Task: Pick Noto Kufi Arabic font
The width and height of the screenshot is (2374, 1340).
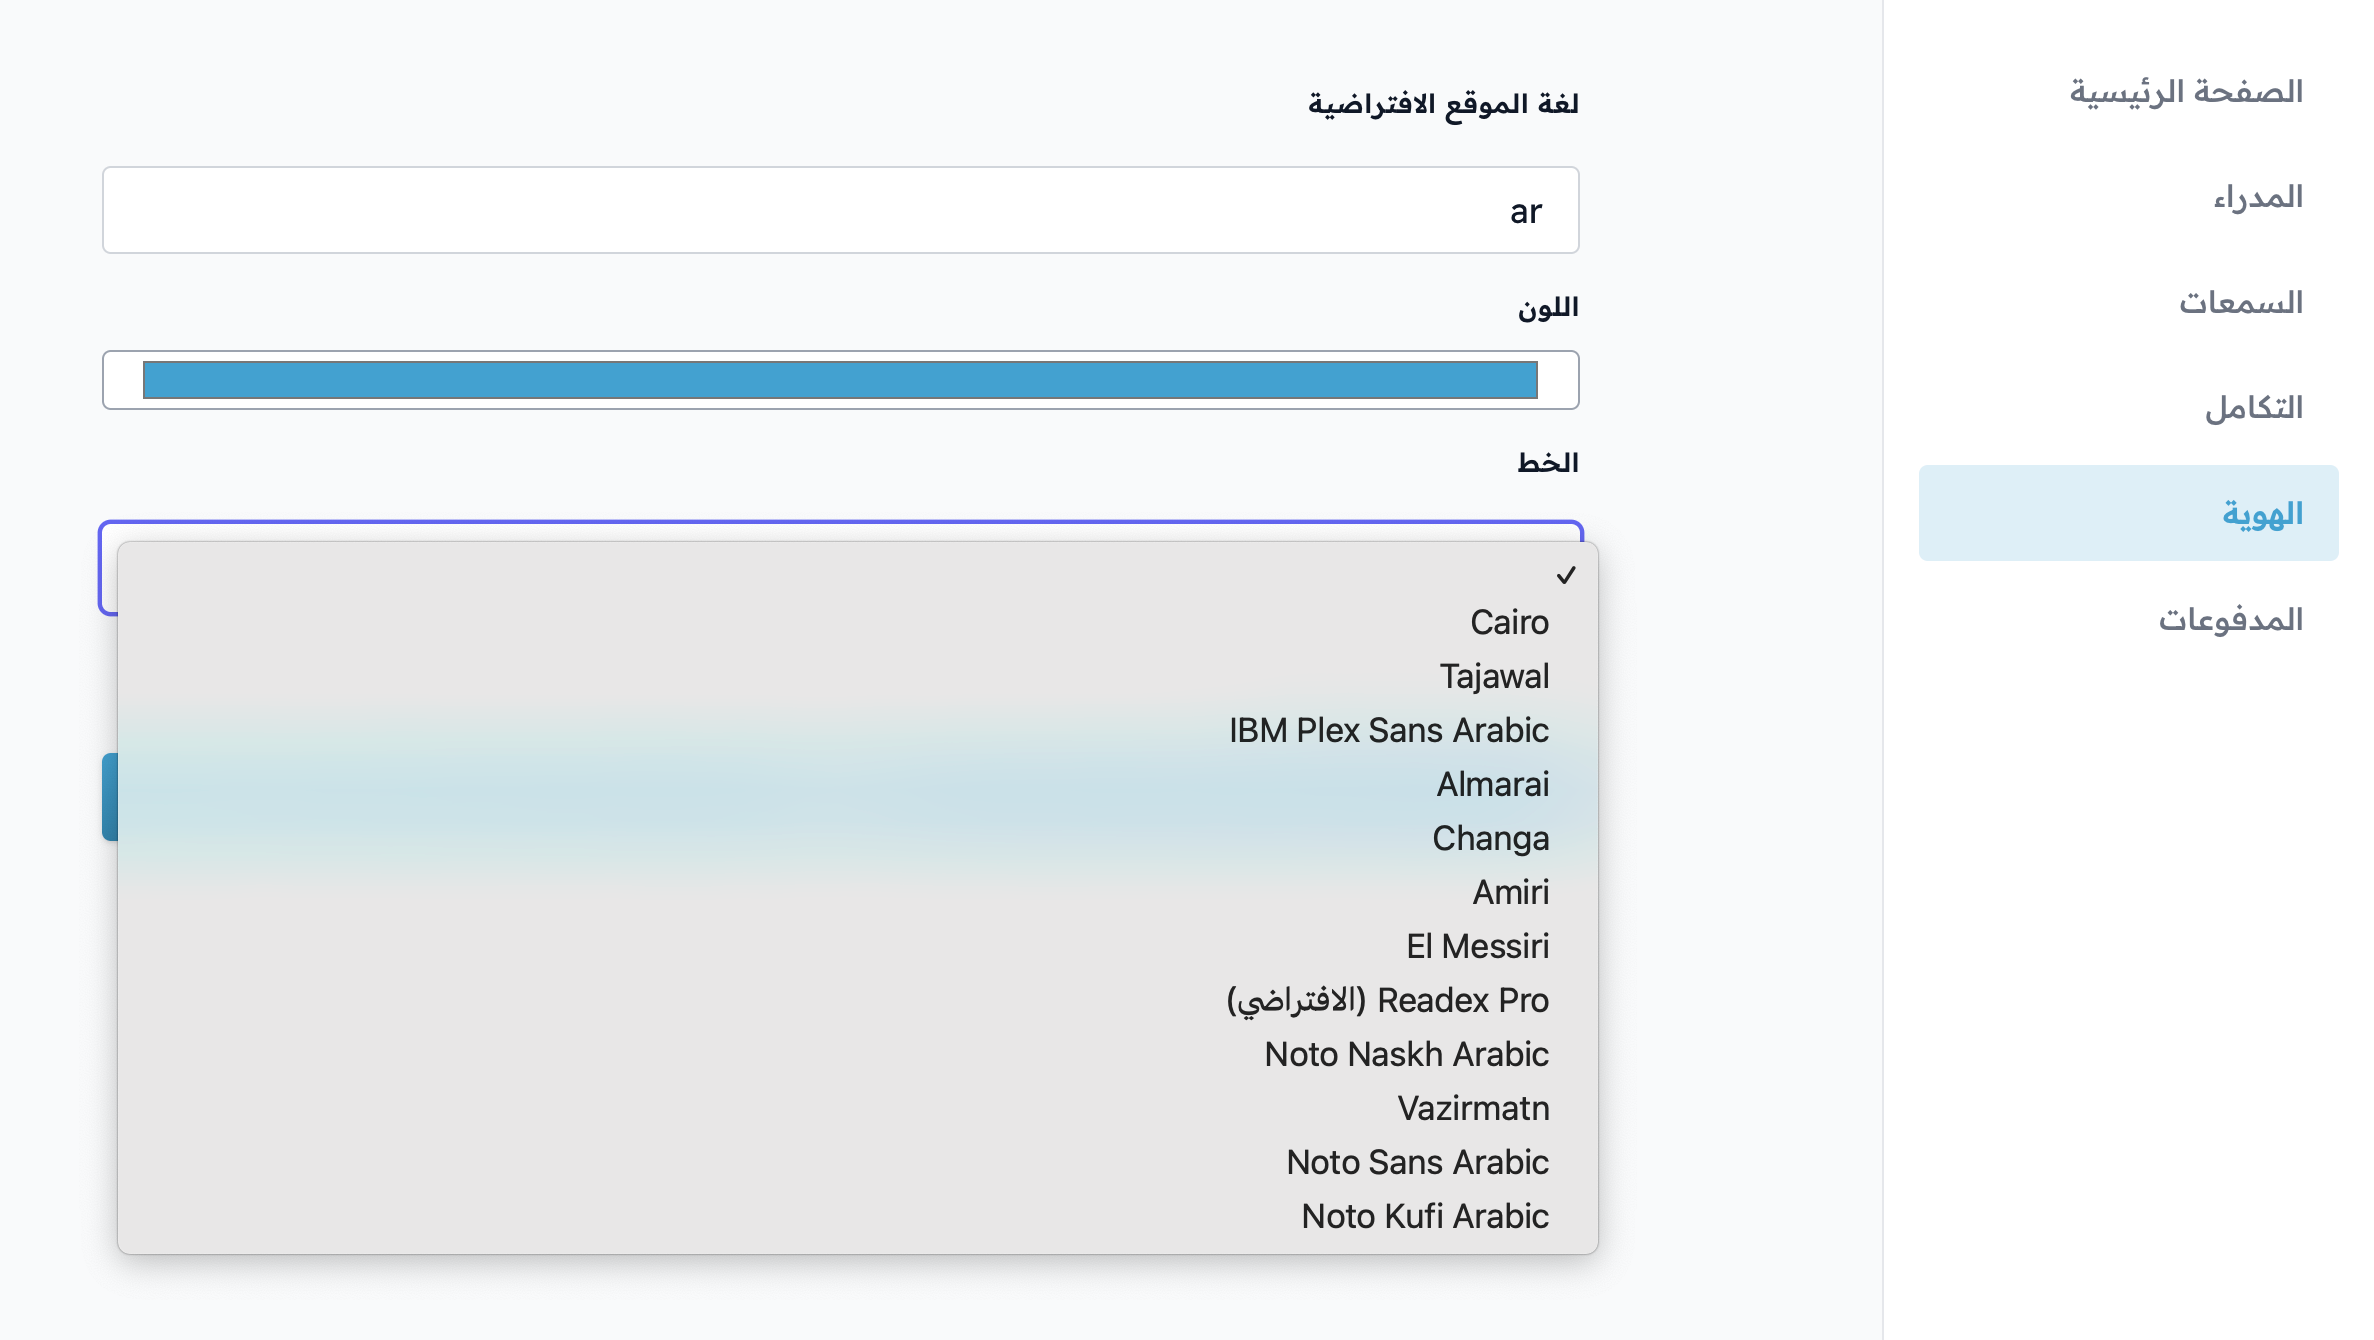Action: click(x=858, y=1216)
